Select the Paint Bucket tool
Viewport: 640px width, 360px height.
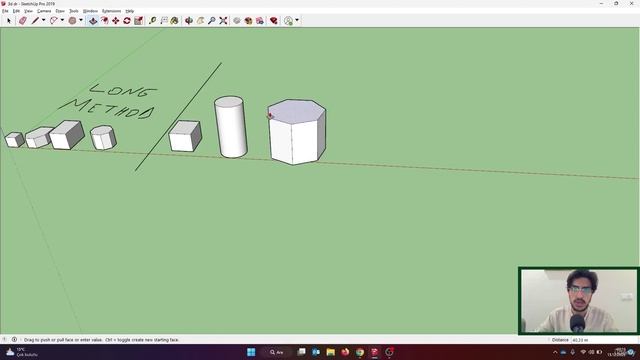(x=175, y=20)
